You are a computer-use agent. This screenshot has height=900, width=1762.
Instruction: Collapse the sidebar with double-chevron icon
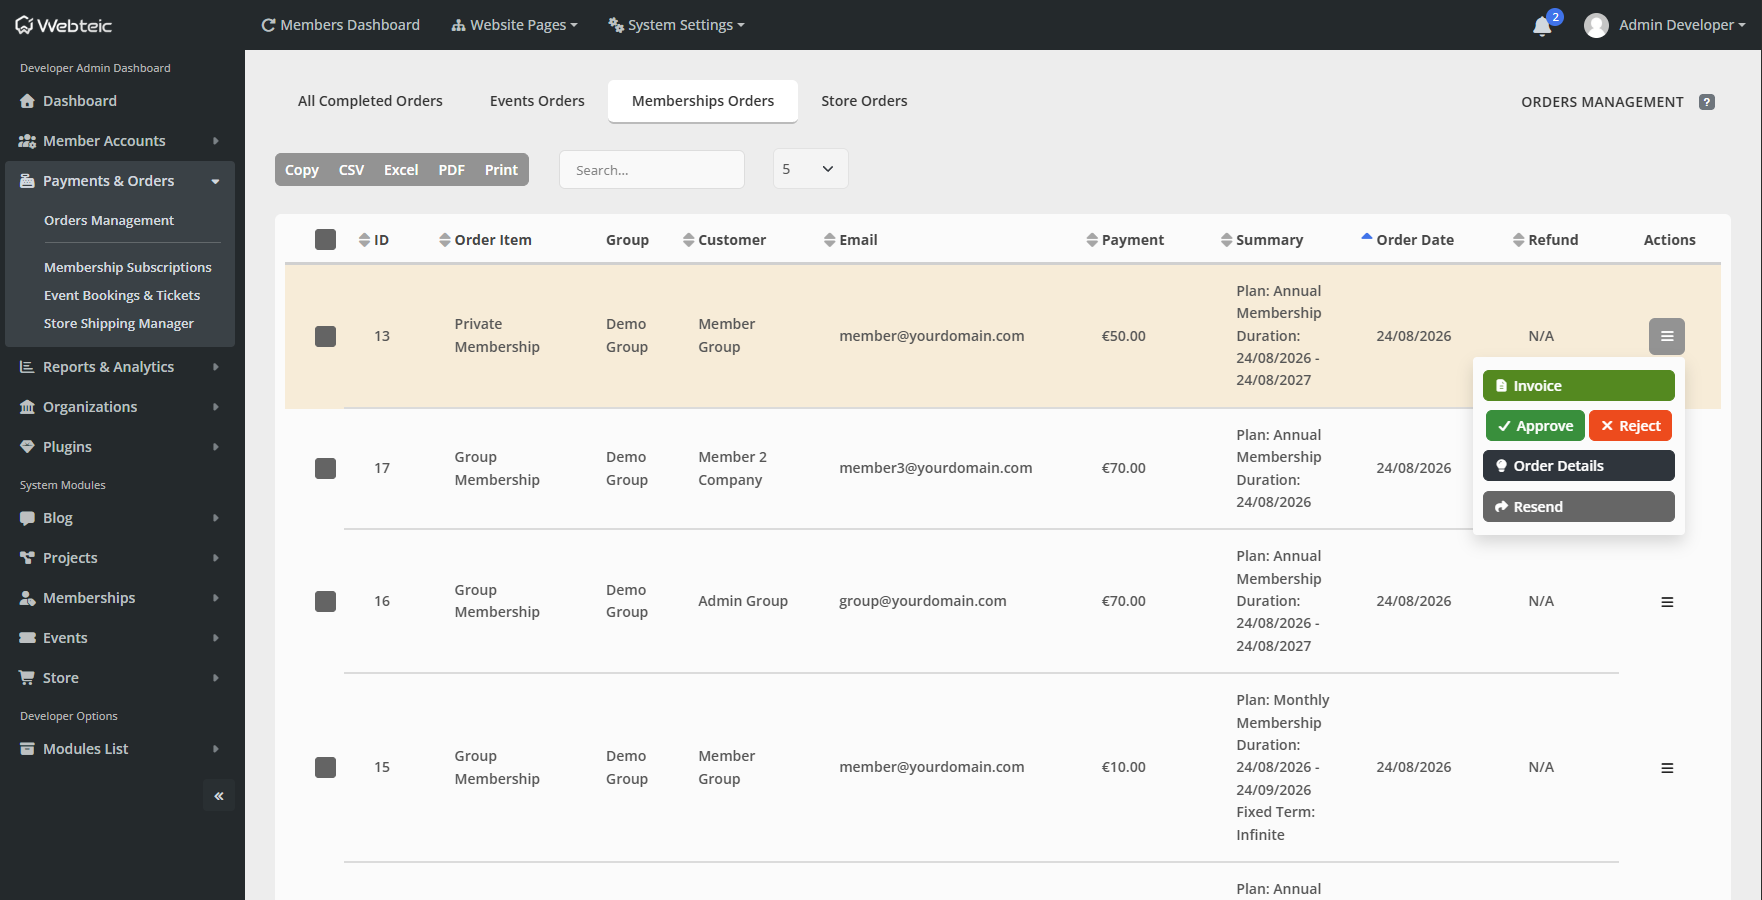point(219,796)
